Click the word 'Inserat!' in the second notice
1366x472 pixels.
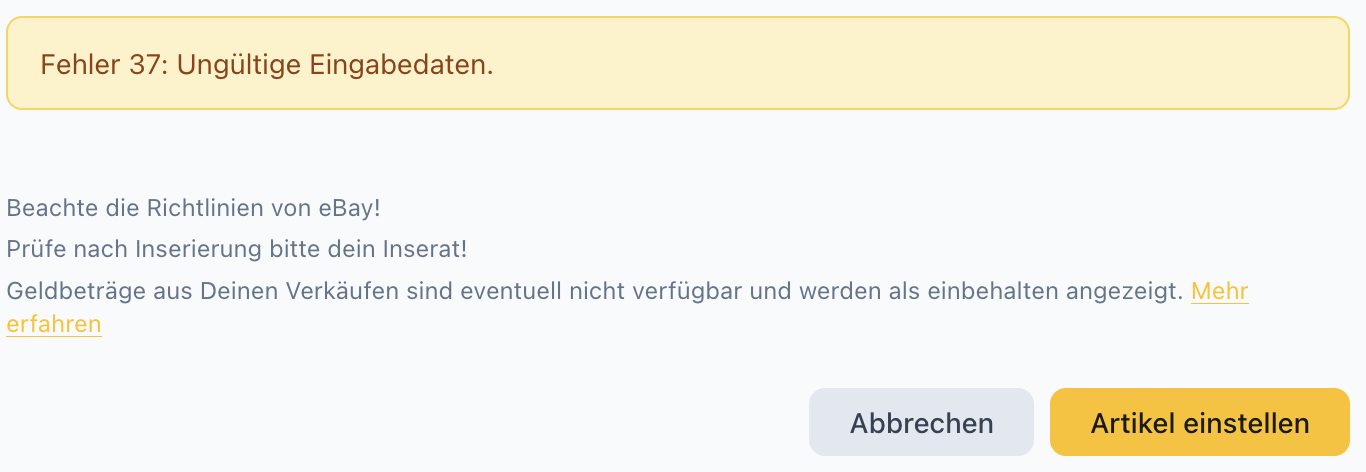[x=430, y=250]
